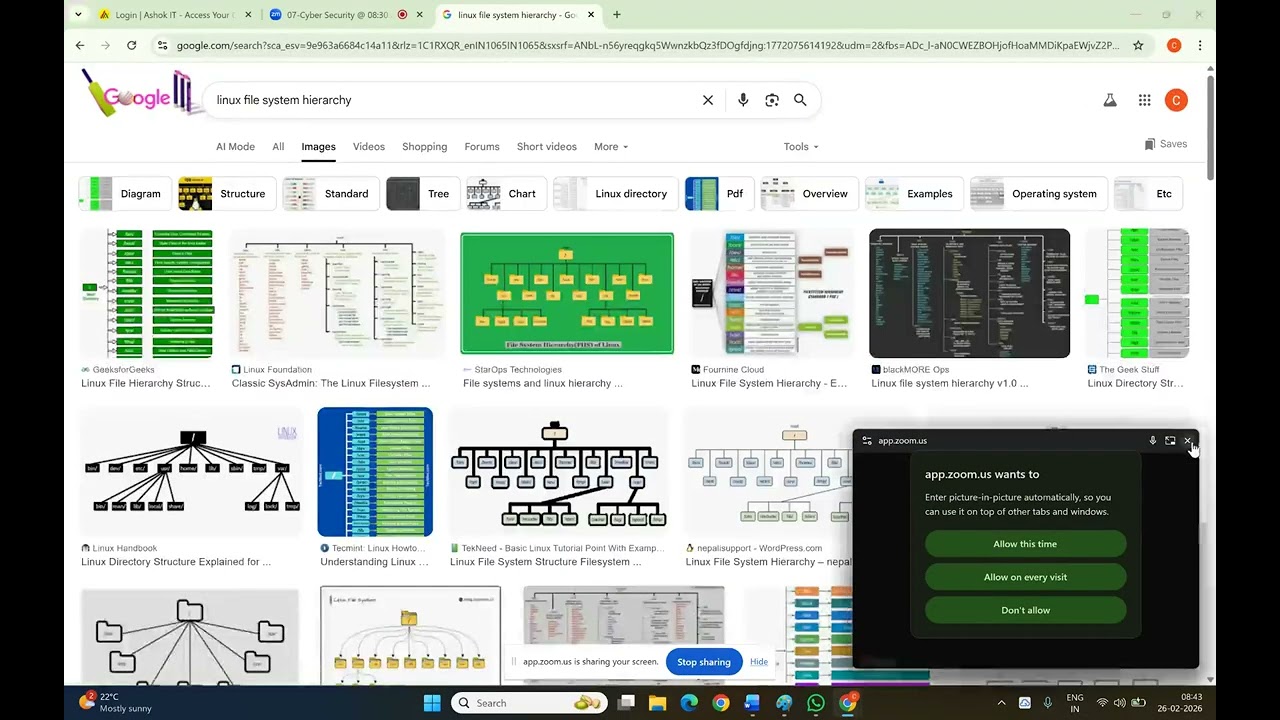Image resolution: width=1280 pixels, height=720 pixels.
Task: Open Chrome three-dot menu
Action: click(x=1200, y=45)
